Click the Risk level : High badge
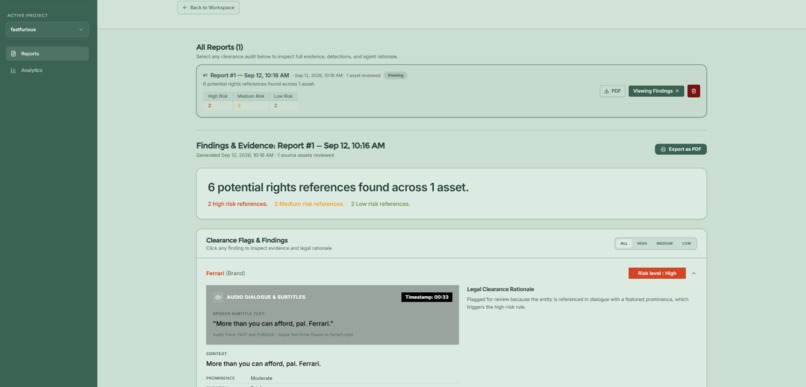The image size is (806, 387). coord(657,273)
